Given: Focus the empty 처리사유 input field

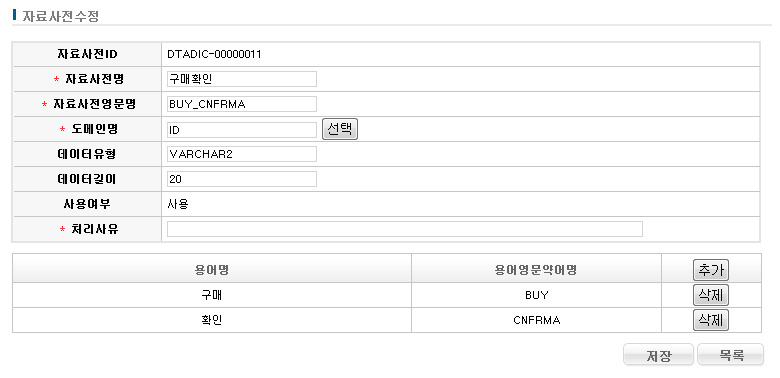Looking at the screenshot, I should pyautogui.click(x=405, y=229).
